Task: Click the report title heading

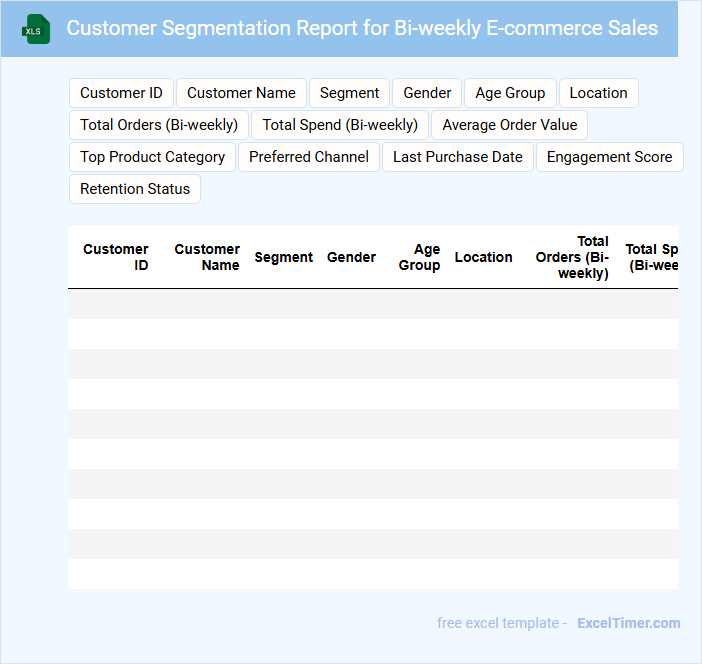Action: (x=362, y=28)
